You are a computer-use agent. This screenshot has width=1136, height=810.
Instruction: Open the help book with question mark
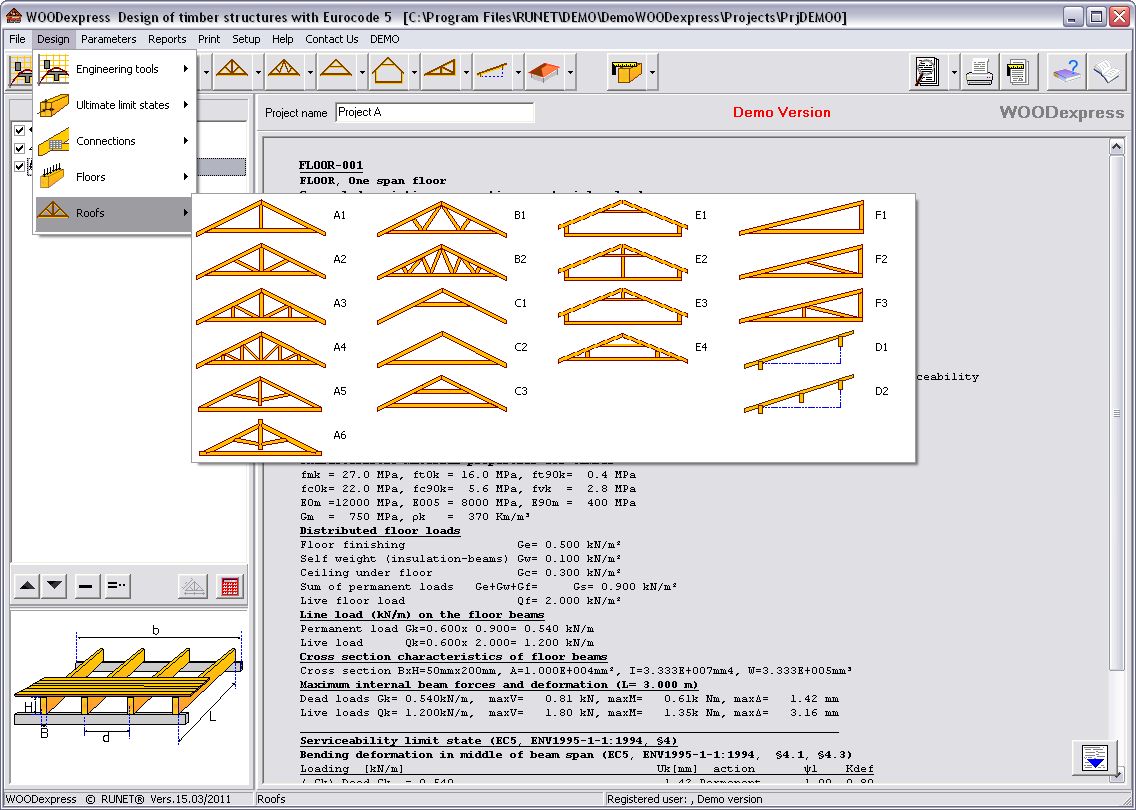[x=1066, y=72]
